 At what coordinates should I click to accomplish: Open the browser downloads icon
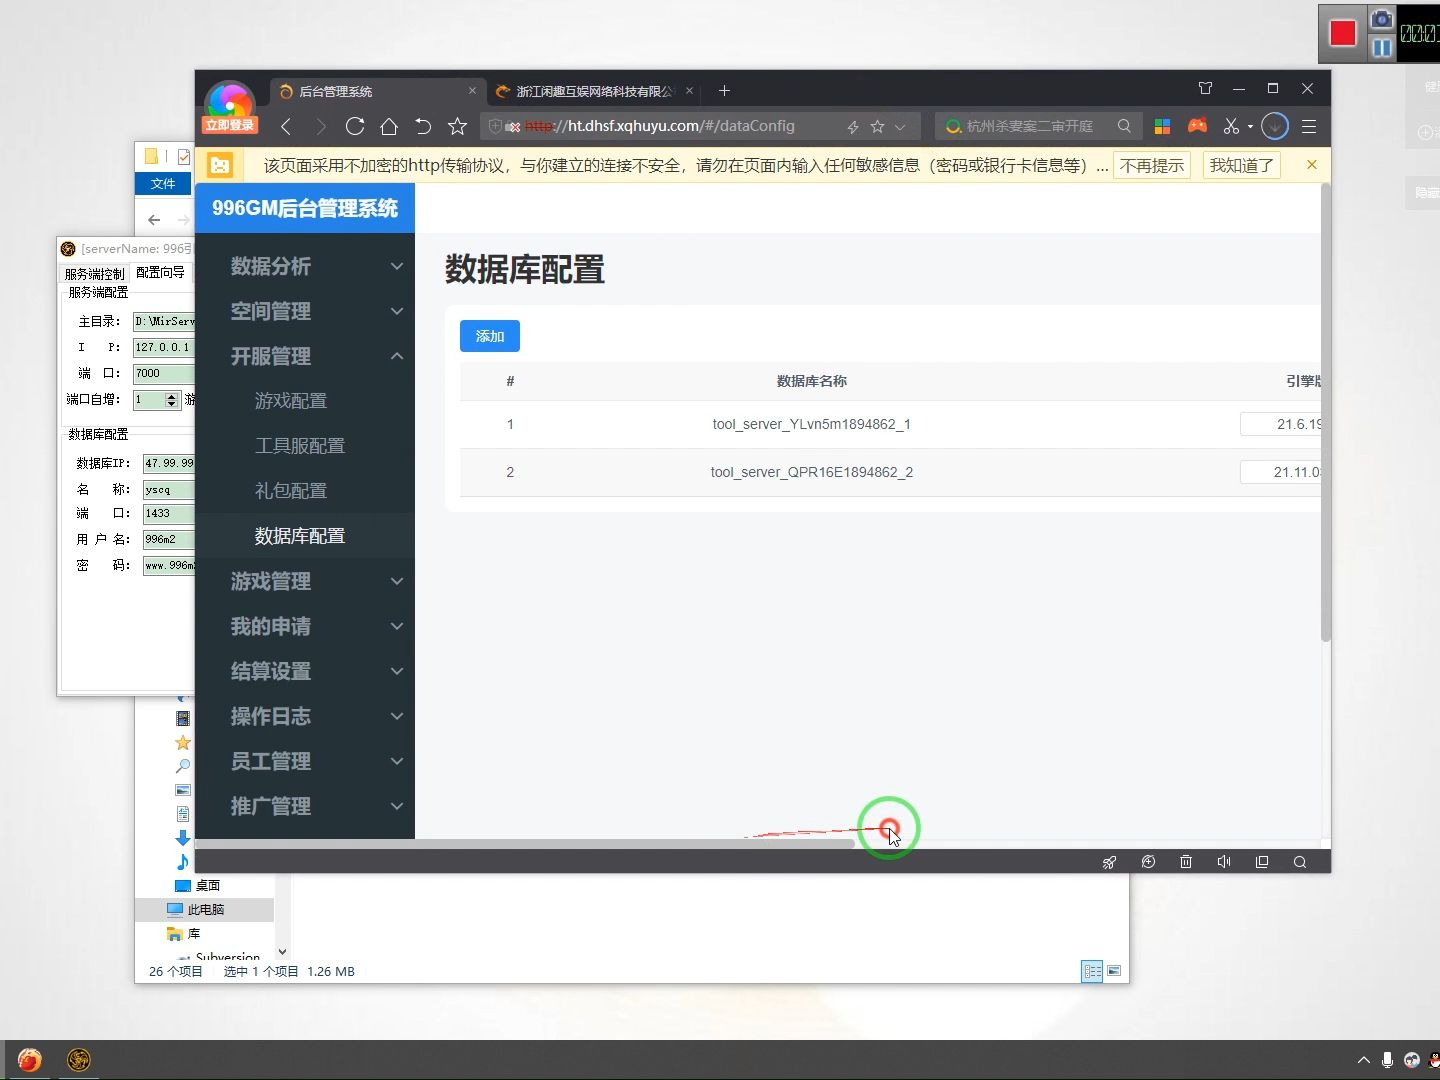[x=1275, y=126]
